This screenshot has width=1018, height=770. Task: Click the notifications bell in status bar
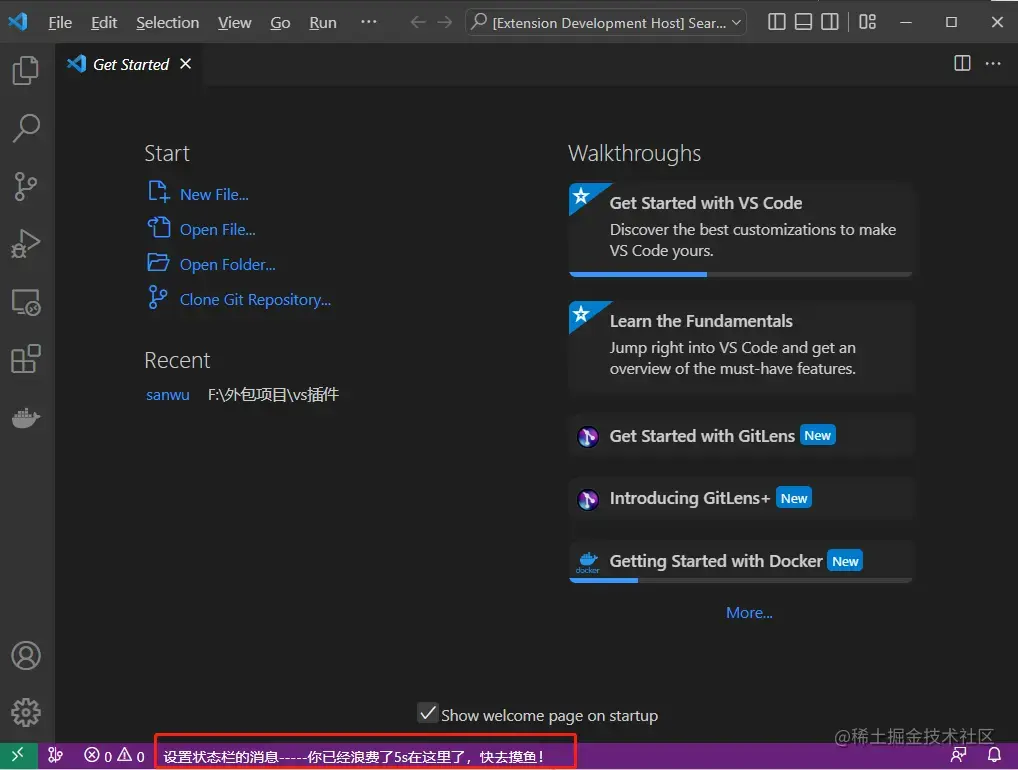tap(994, 755)
